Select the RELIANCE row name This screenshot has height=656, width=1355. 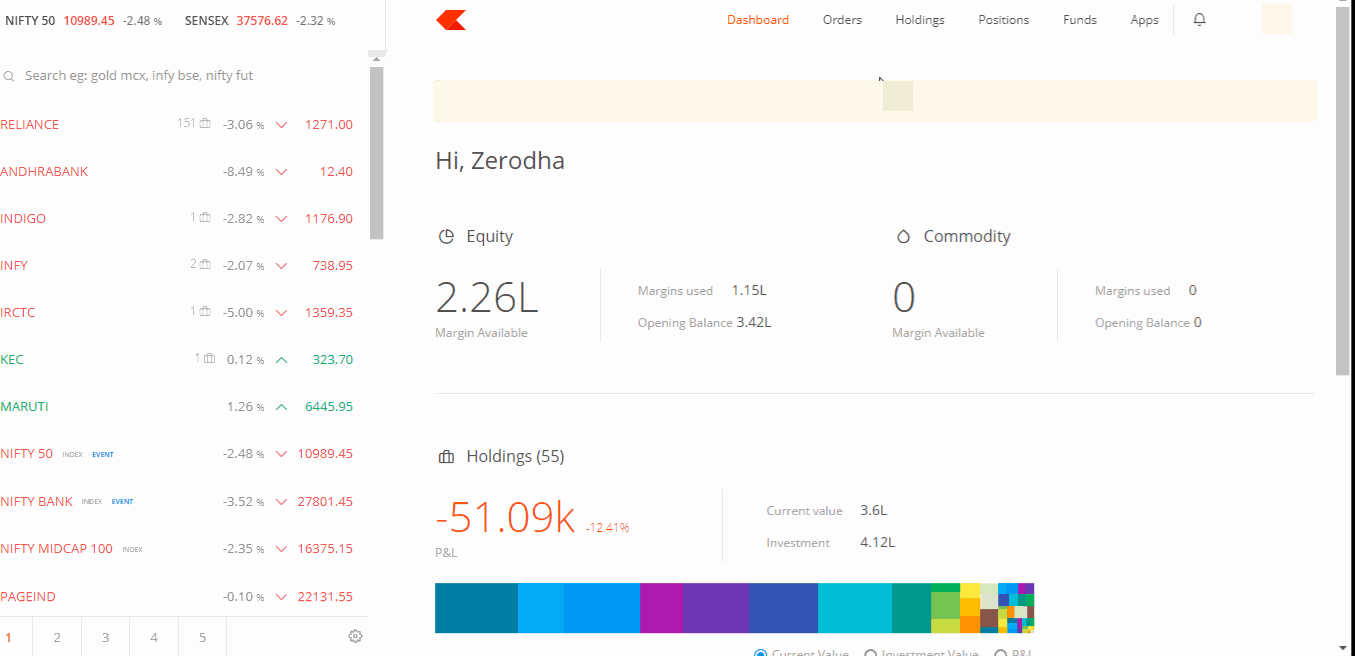click(30, 125)
